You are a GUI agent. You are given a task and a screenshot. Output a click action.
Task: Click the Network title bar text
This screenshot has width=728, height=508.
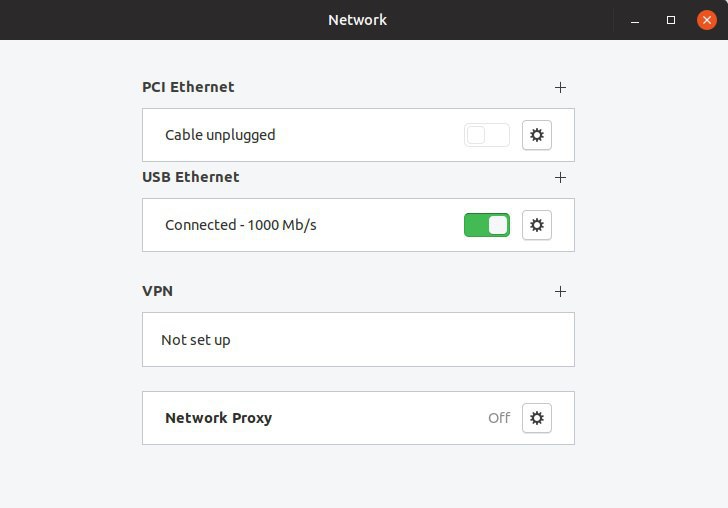point(358,20)
